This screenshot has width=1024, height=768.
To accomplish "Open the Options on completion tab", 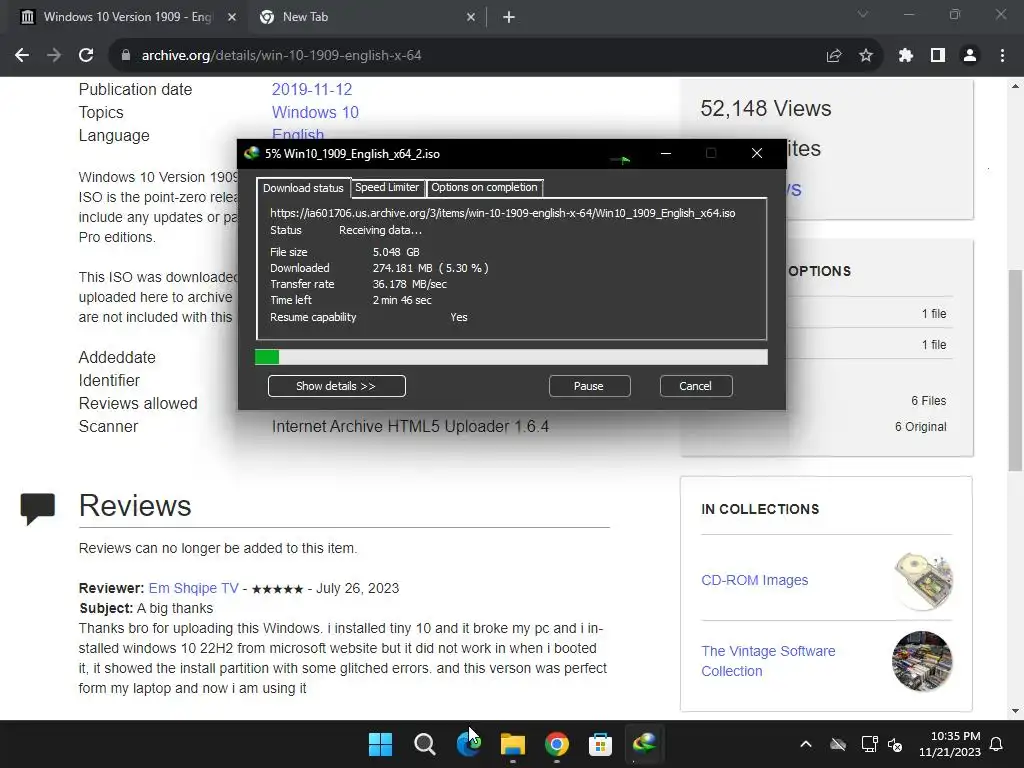I will click(x=484, y=187).
